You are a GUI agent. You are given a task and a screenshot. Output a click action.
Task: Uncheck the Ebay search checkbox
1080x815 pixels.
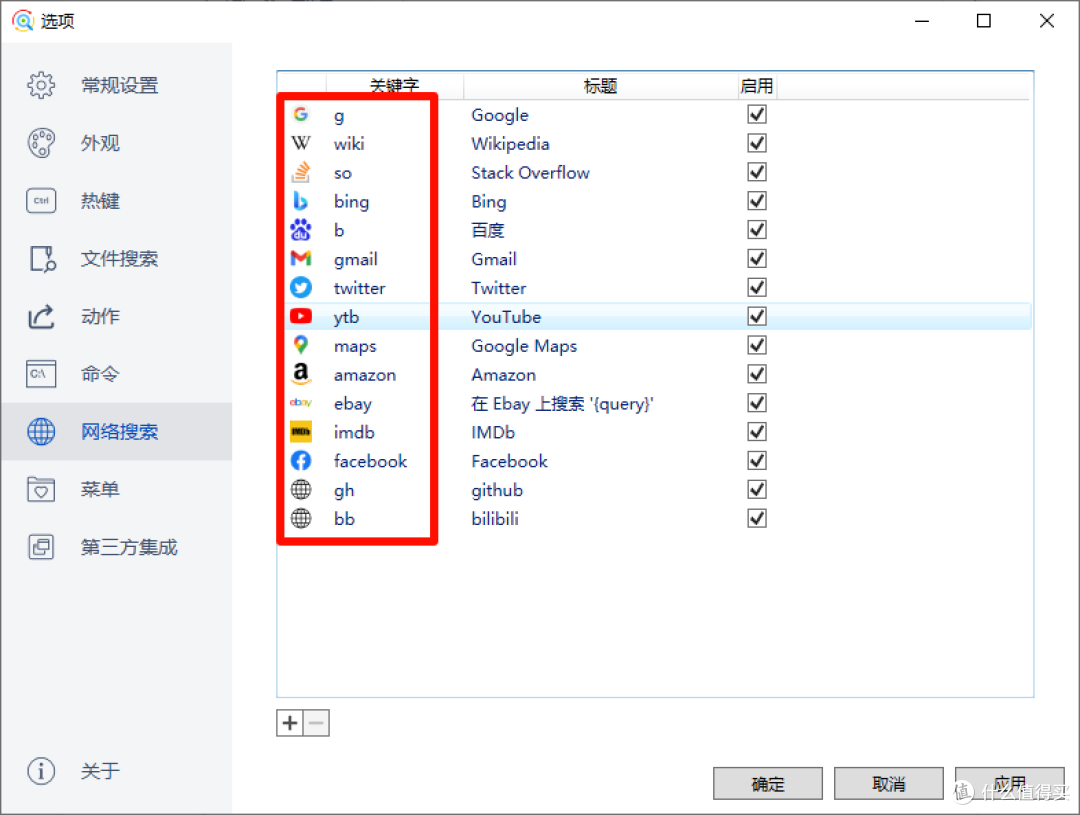(757, 403)
